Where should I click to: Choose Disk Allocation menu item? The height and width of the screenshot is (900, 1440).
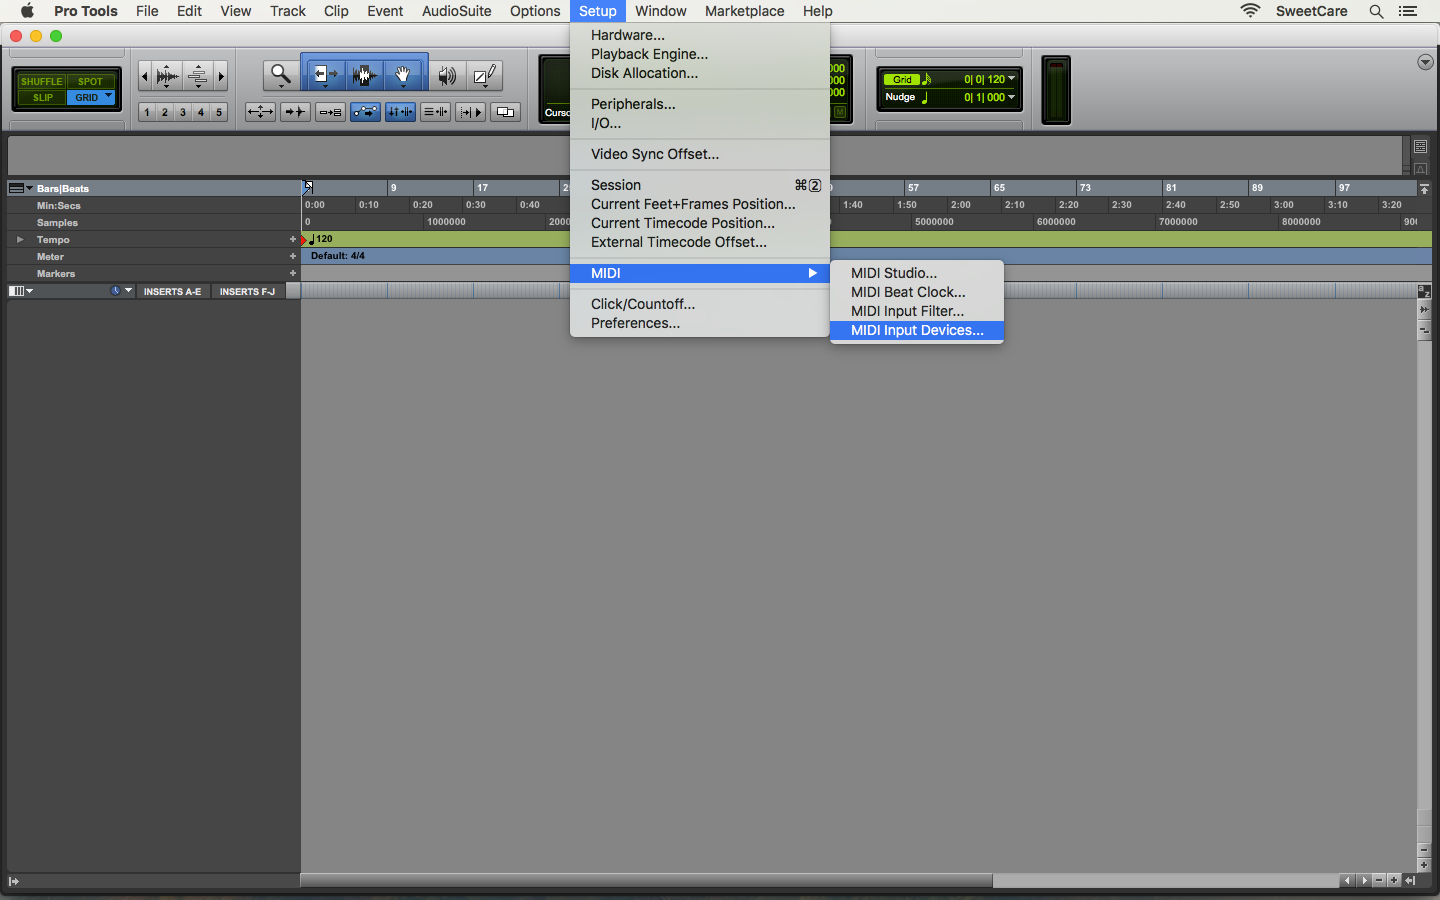point(700,73)
